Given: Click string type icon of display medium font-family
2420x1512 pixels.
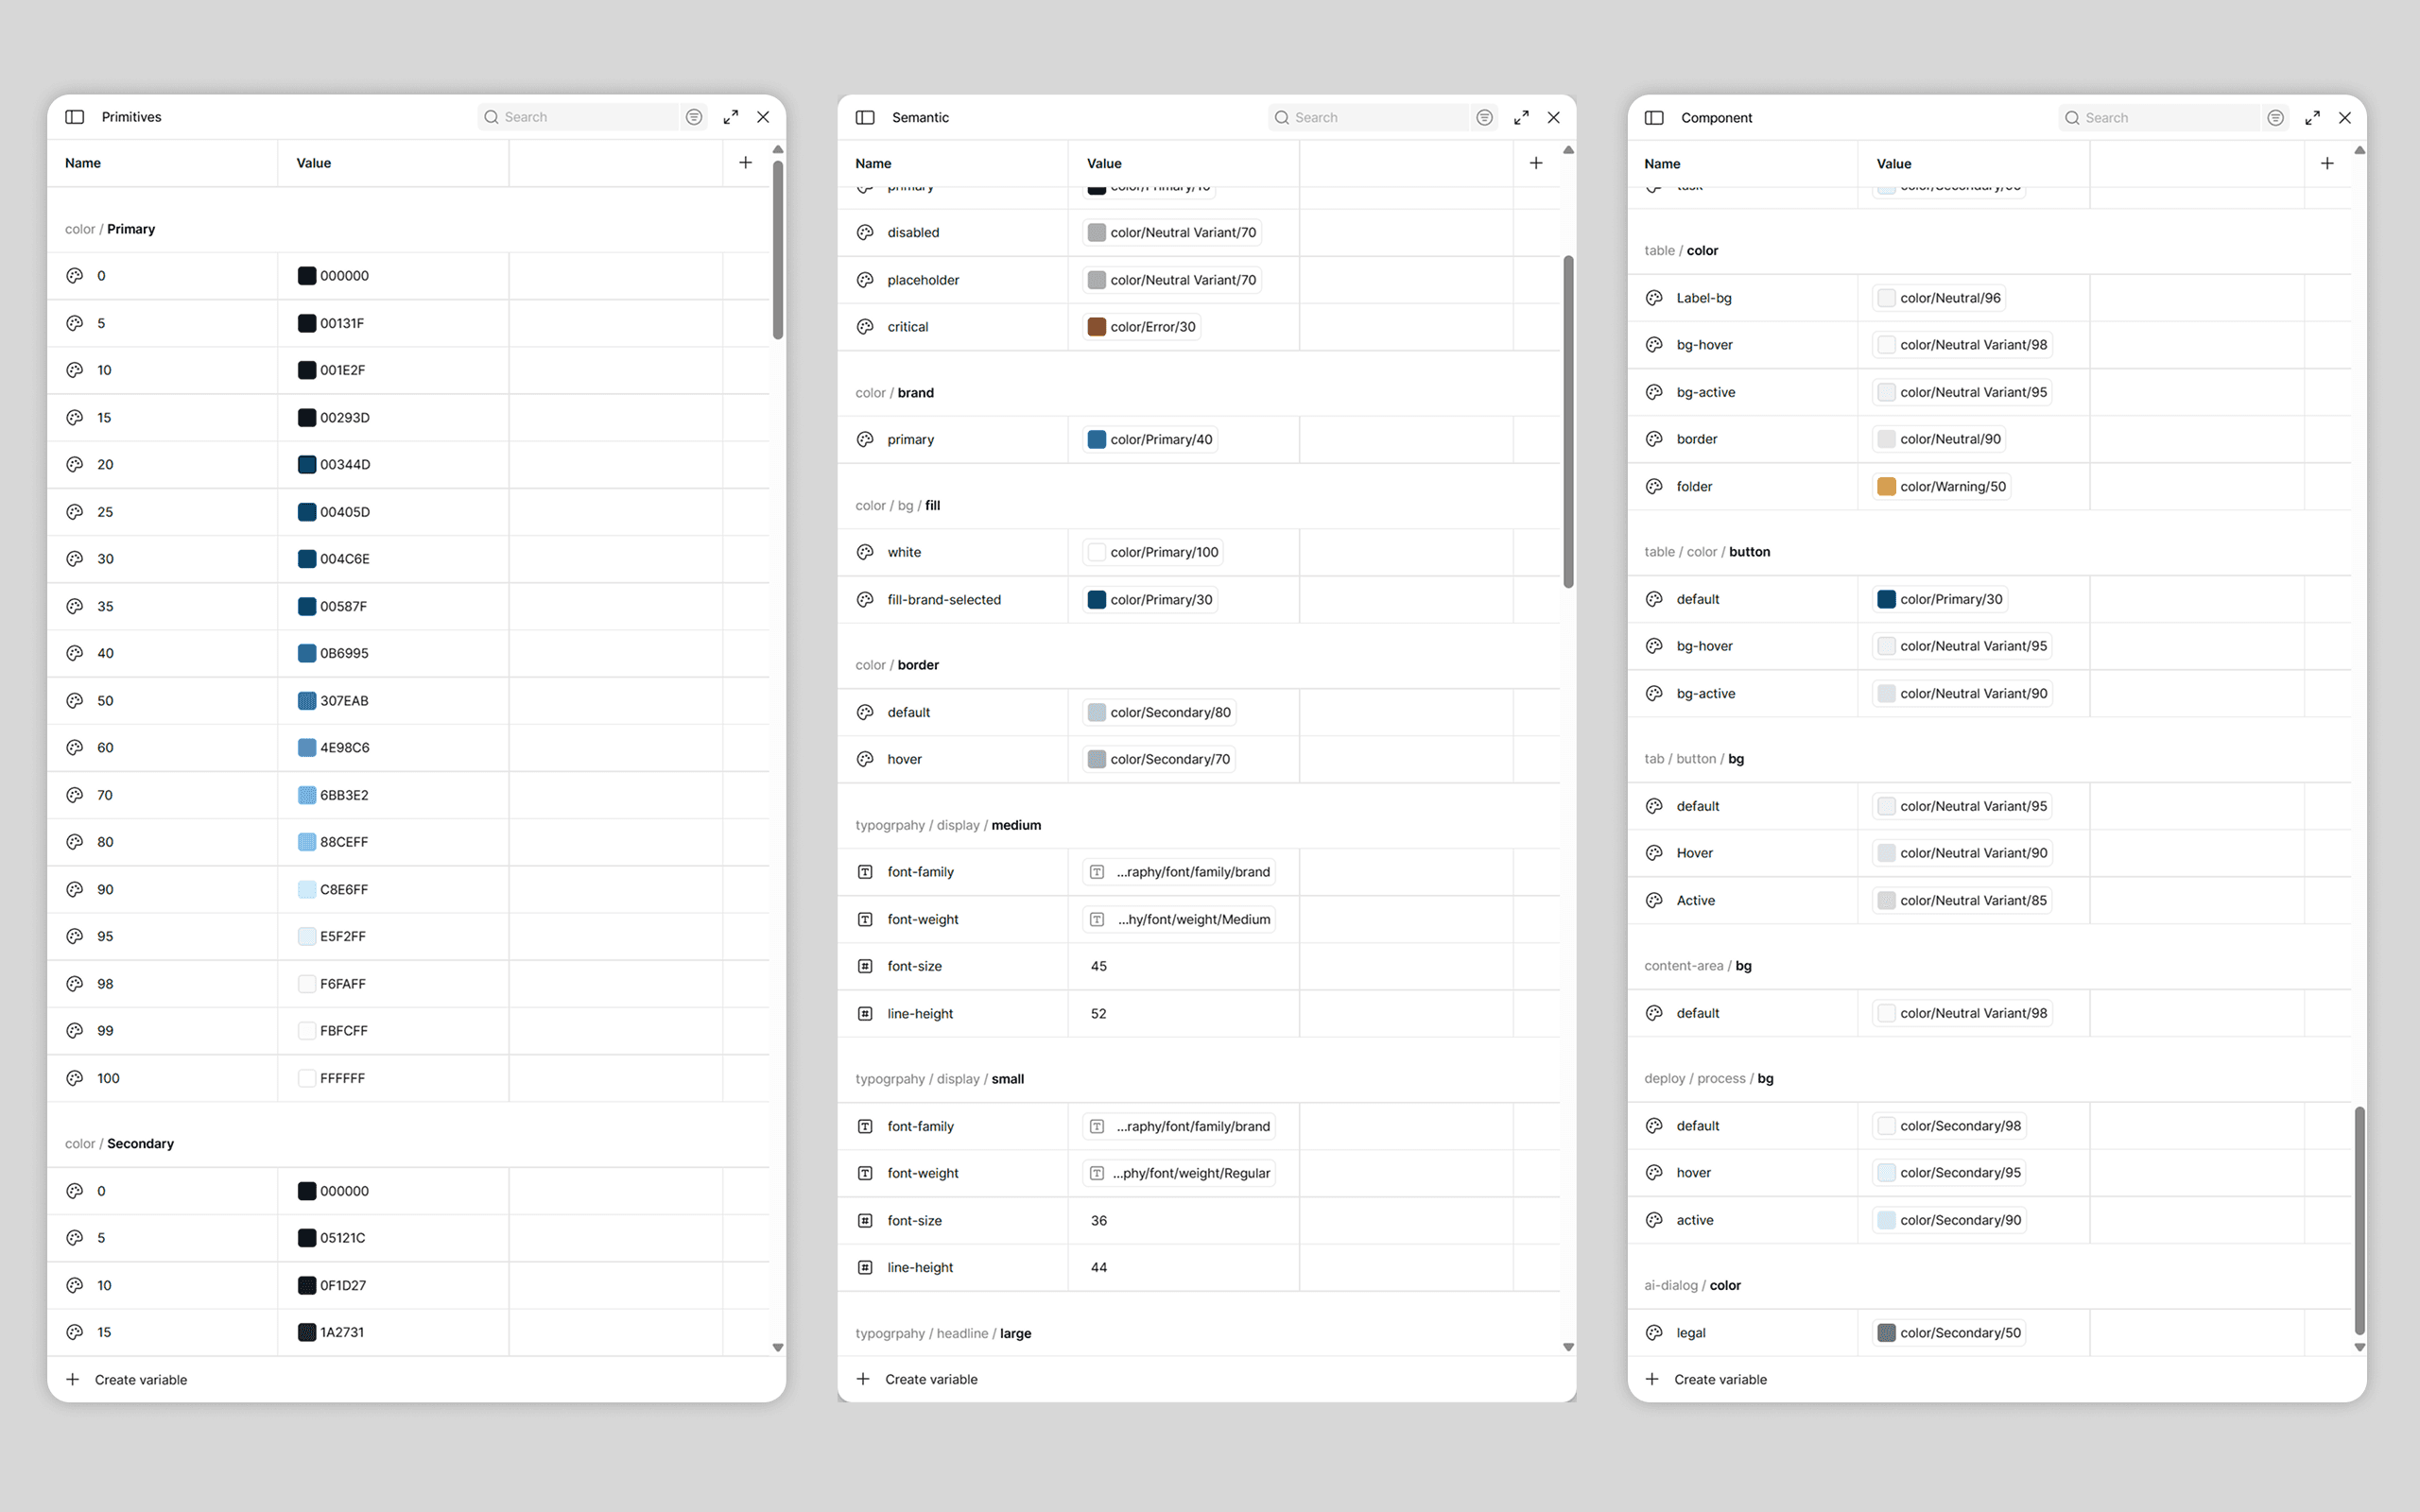Looking at the screenshot, I should pyautogui.click(x=865, y=872).
